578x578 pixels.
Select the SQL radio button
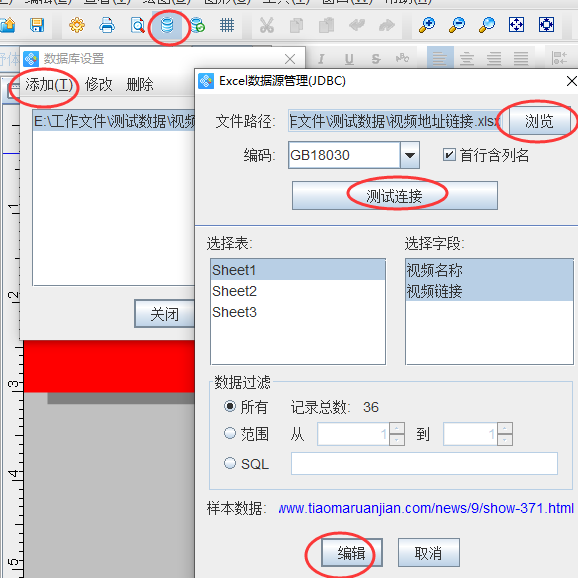[x=230, y=463]
